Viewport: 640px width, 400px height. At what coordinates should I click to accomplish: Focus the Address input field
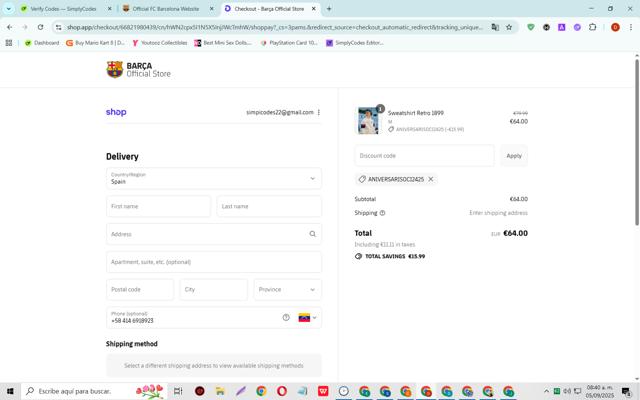[x=214, y=234]
